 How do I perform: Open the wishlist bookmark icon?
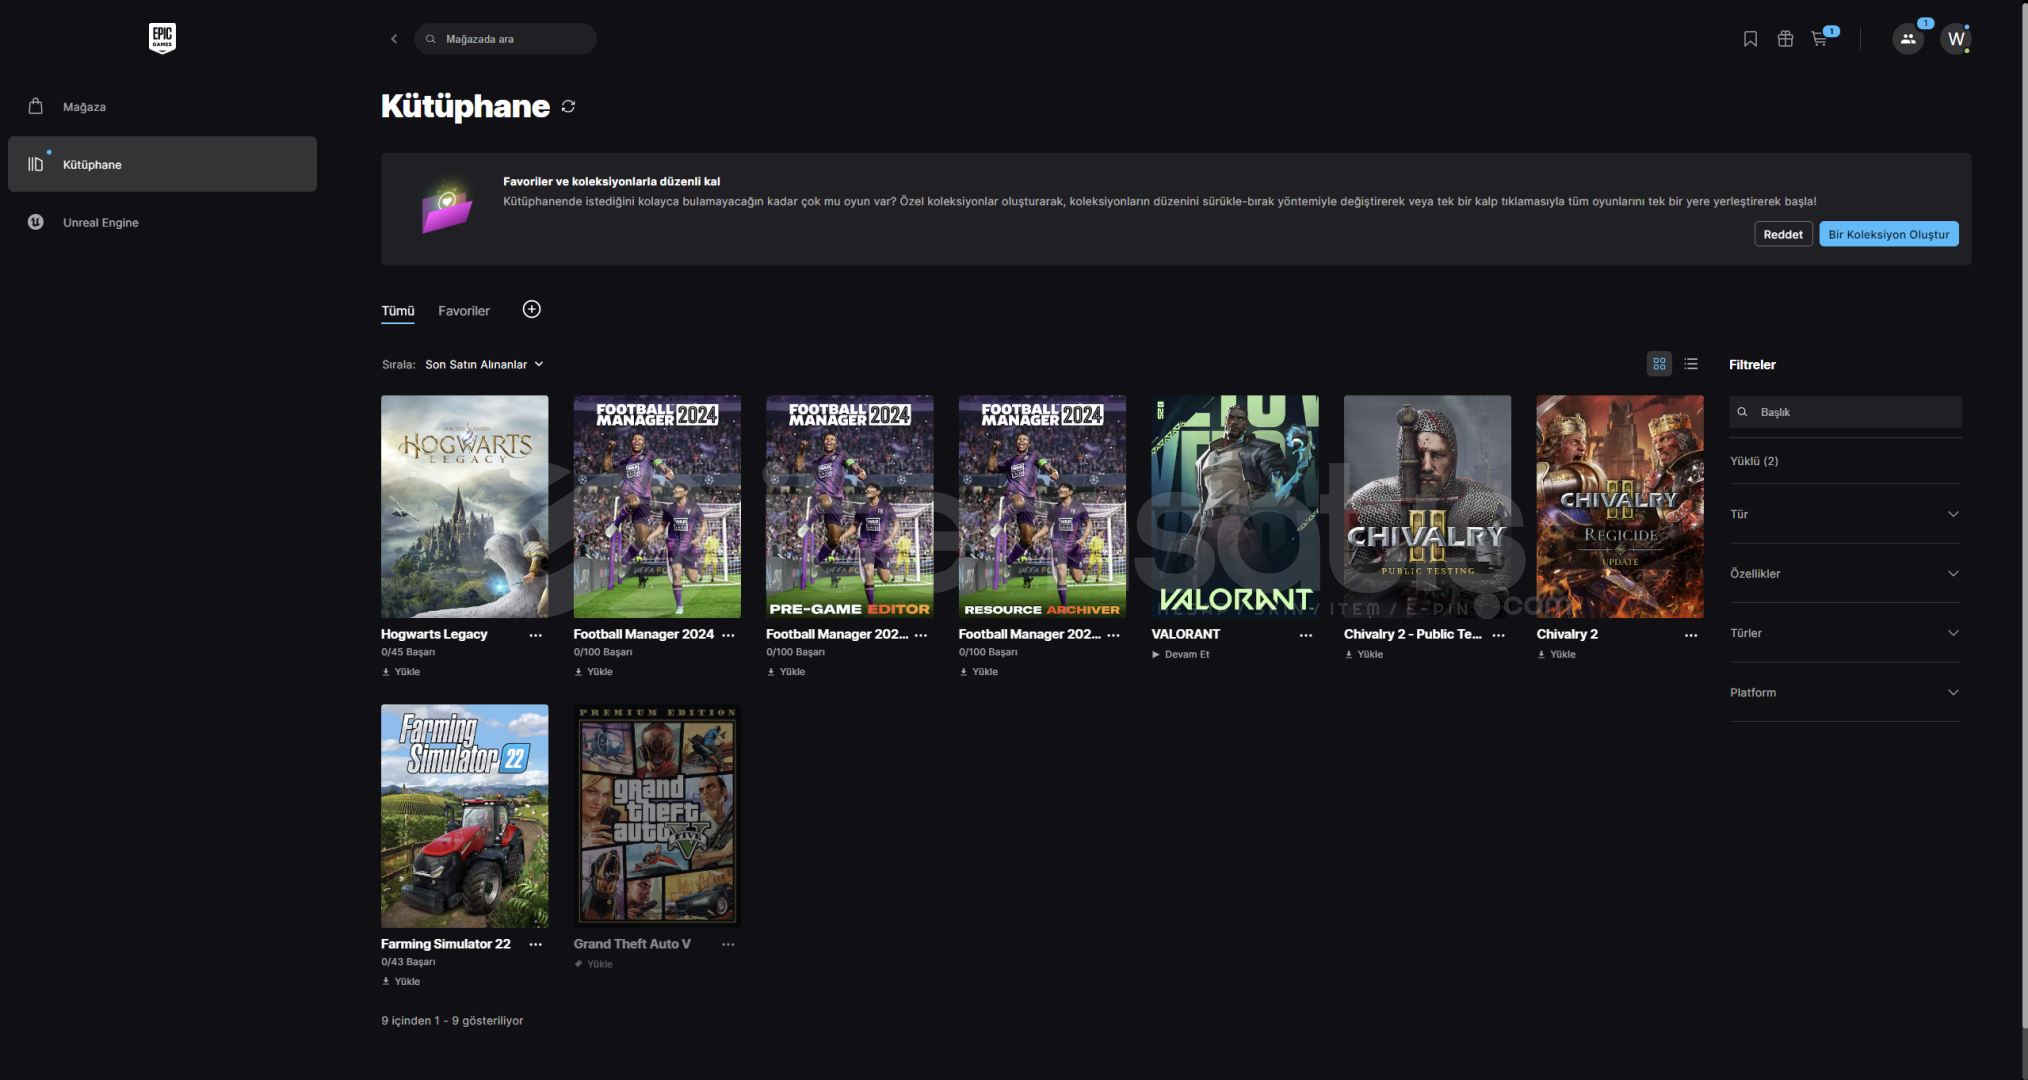click(x=1750, y=39)
